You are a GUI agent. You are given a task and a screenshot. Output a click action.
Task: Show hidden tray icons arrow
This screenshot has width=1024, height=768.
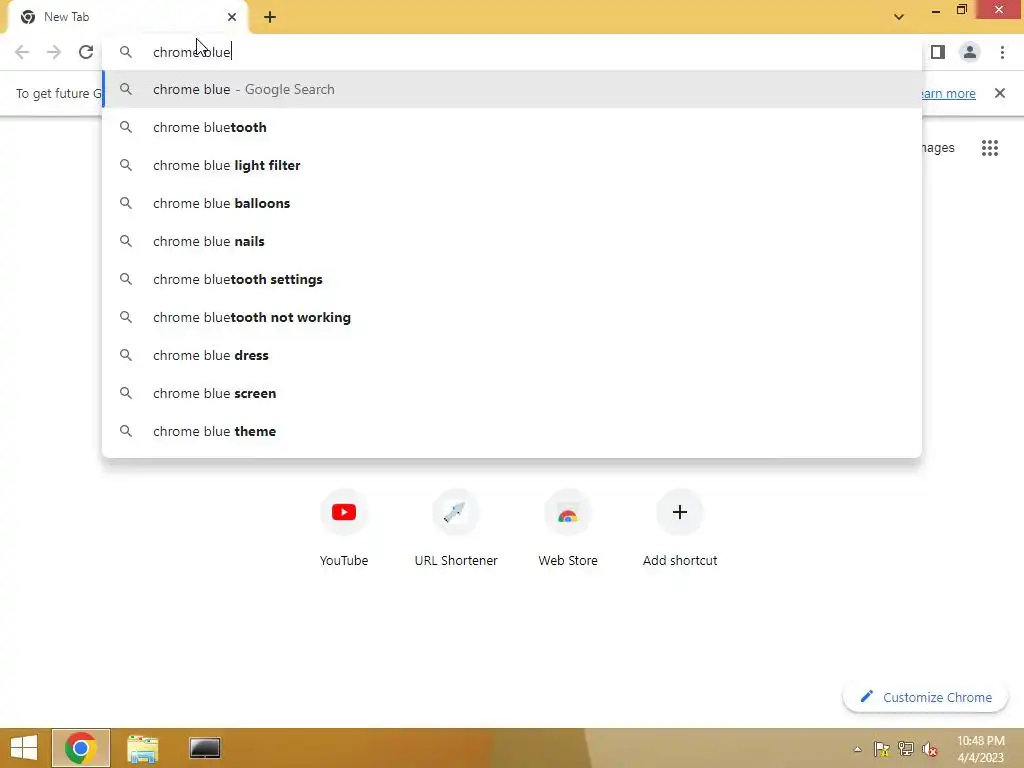[857, 749]
